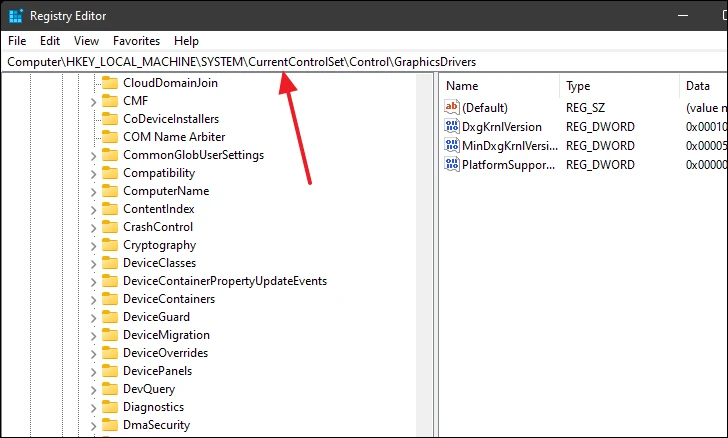The width and height of the screenshot is (728, 438).
Task: Click the Cryptography folder icon
Action: click(110, 245)
